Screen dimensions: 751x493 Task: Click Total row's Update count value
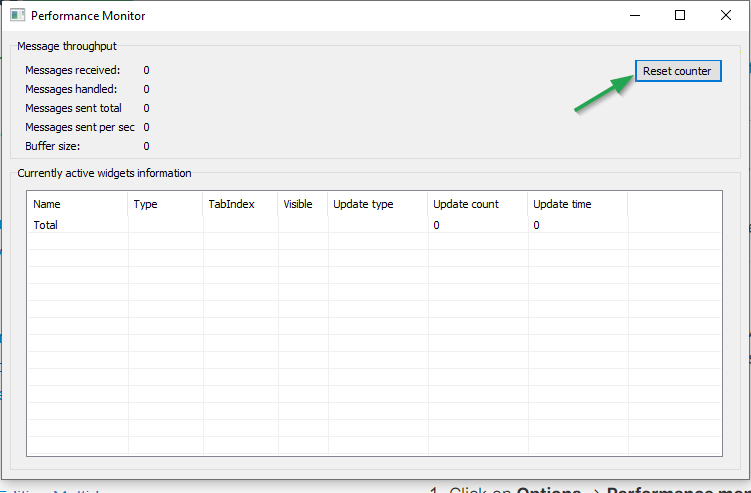pyautogui.click(x=436, y=225)
